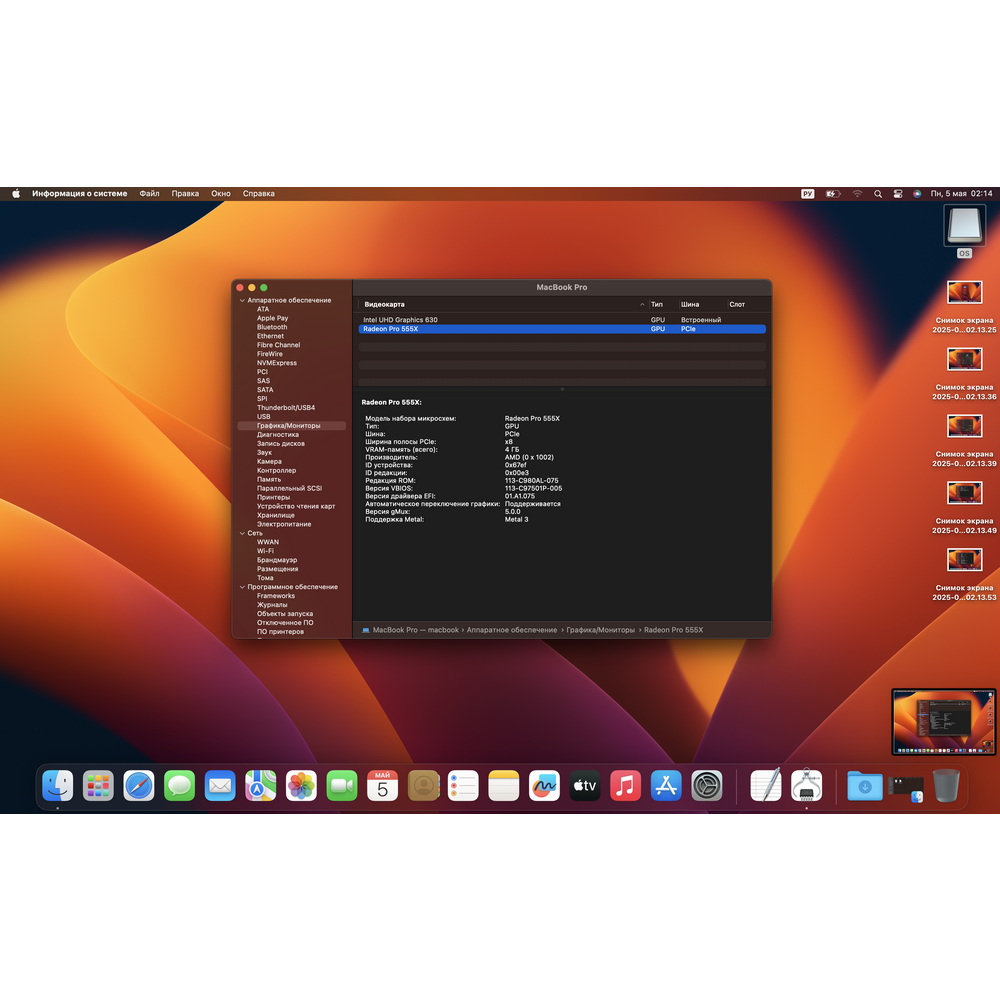Collapse Аппаратное обеспечение section
This screenshot has height=1000, width=1000.
[242, 300]
